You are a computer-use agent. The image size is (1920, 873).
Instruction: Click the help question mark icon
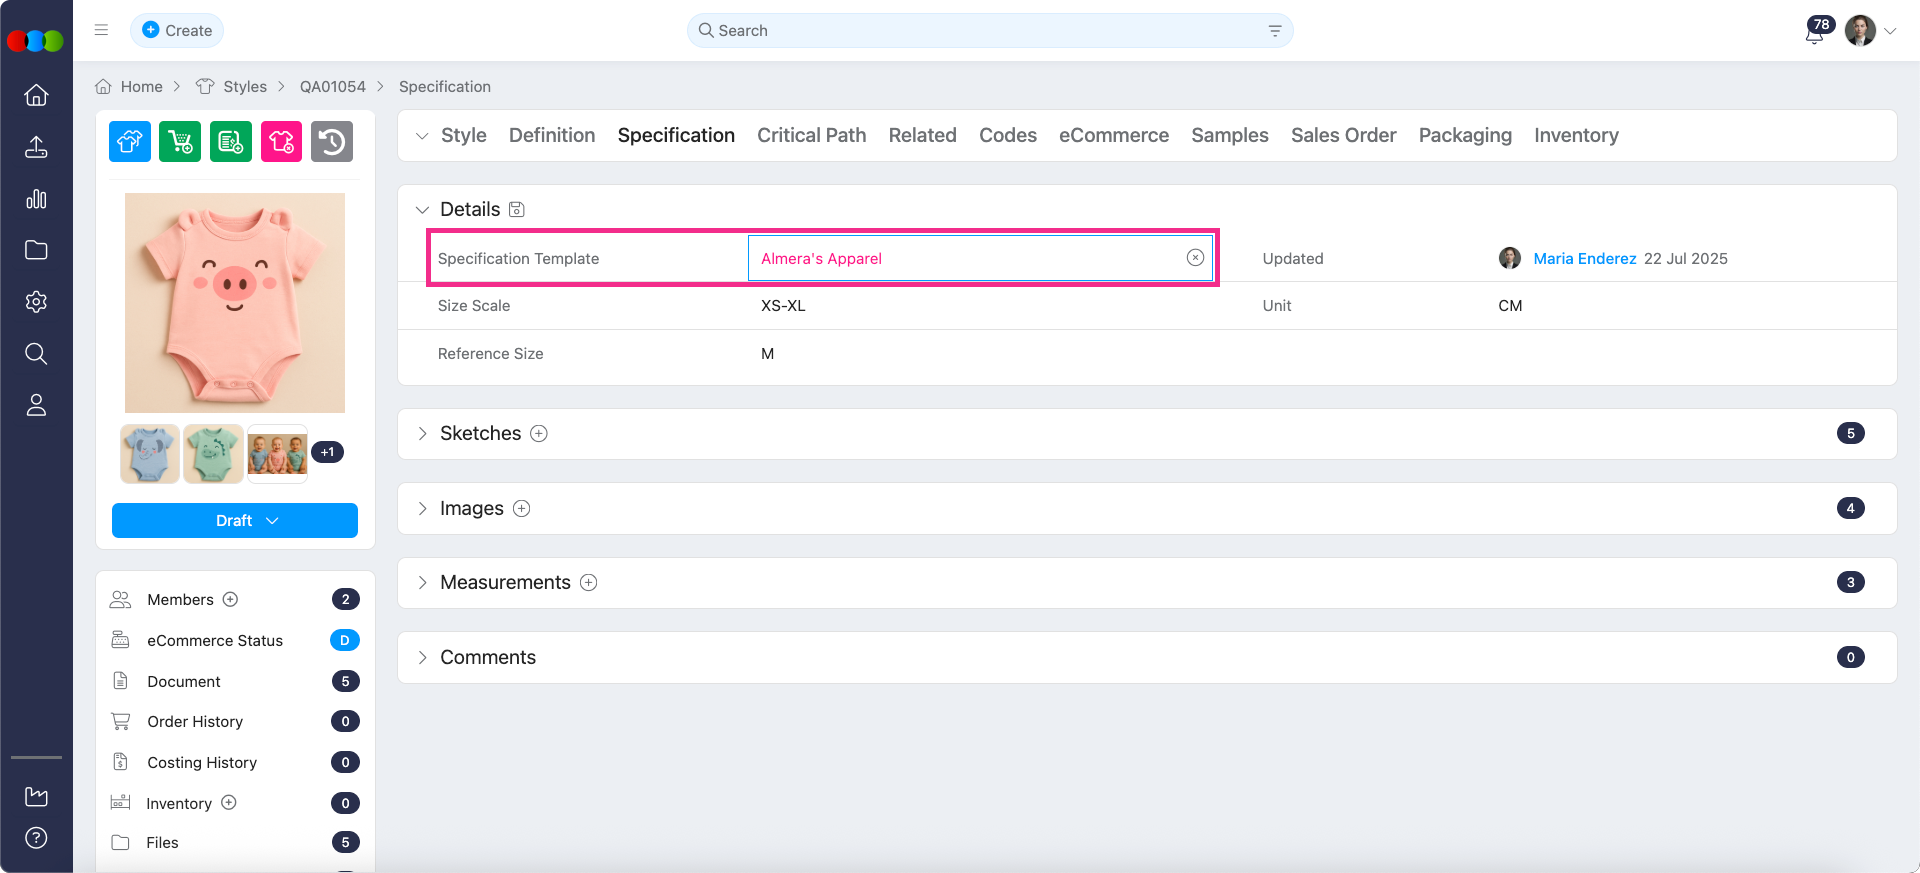coord(36,838)
